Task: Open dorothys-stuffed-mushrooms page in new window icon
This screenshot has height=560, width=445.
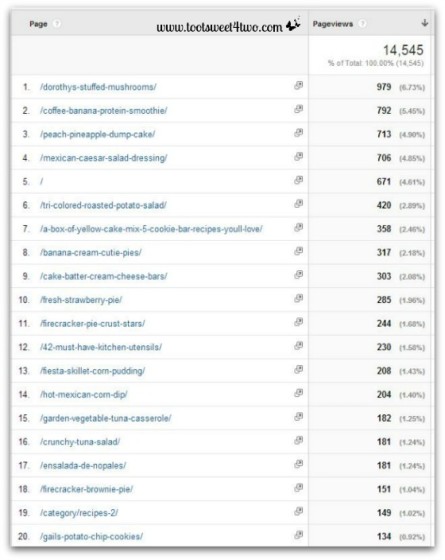Action: click(299, 85)
